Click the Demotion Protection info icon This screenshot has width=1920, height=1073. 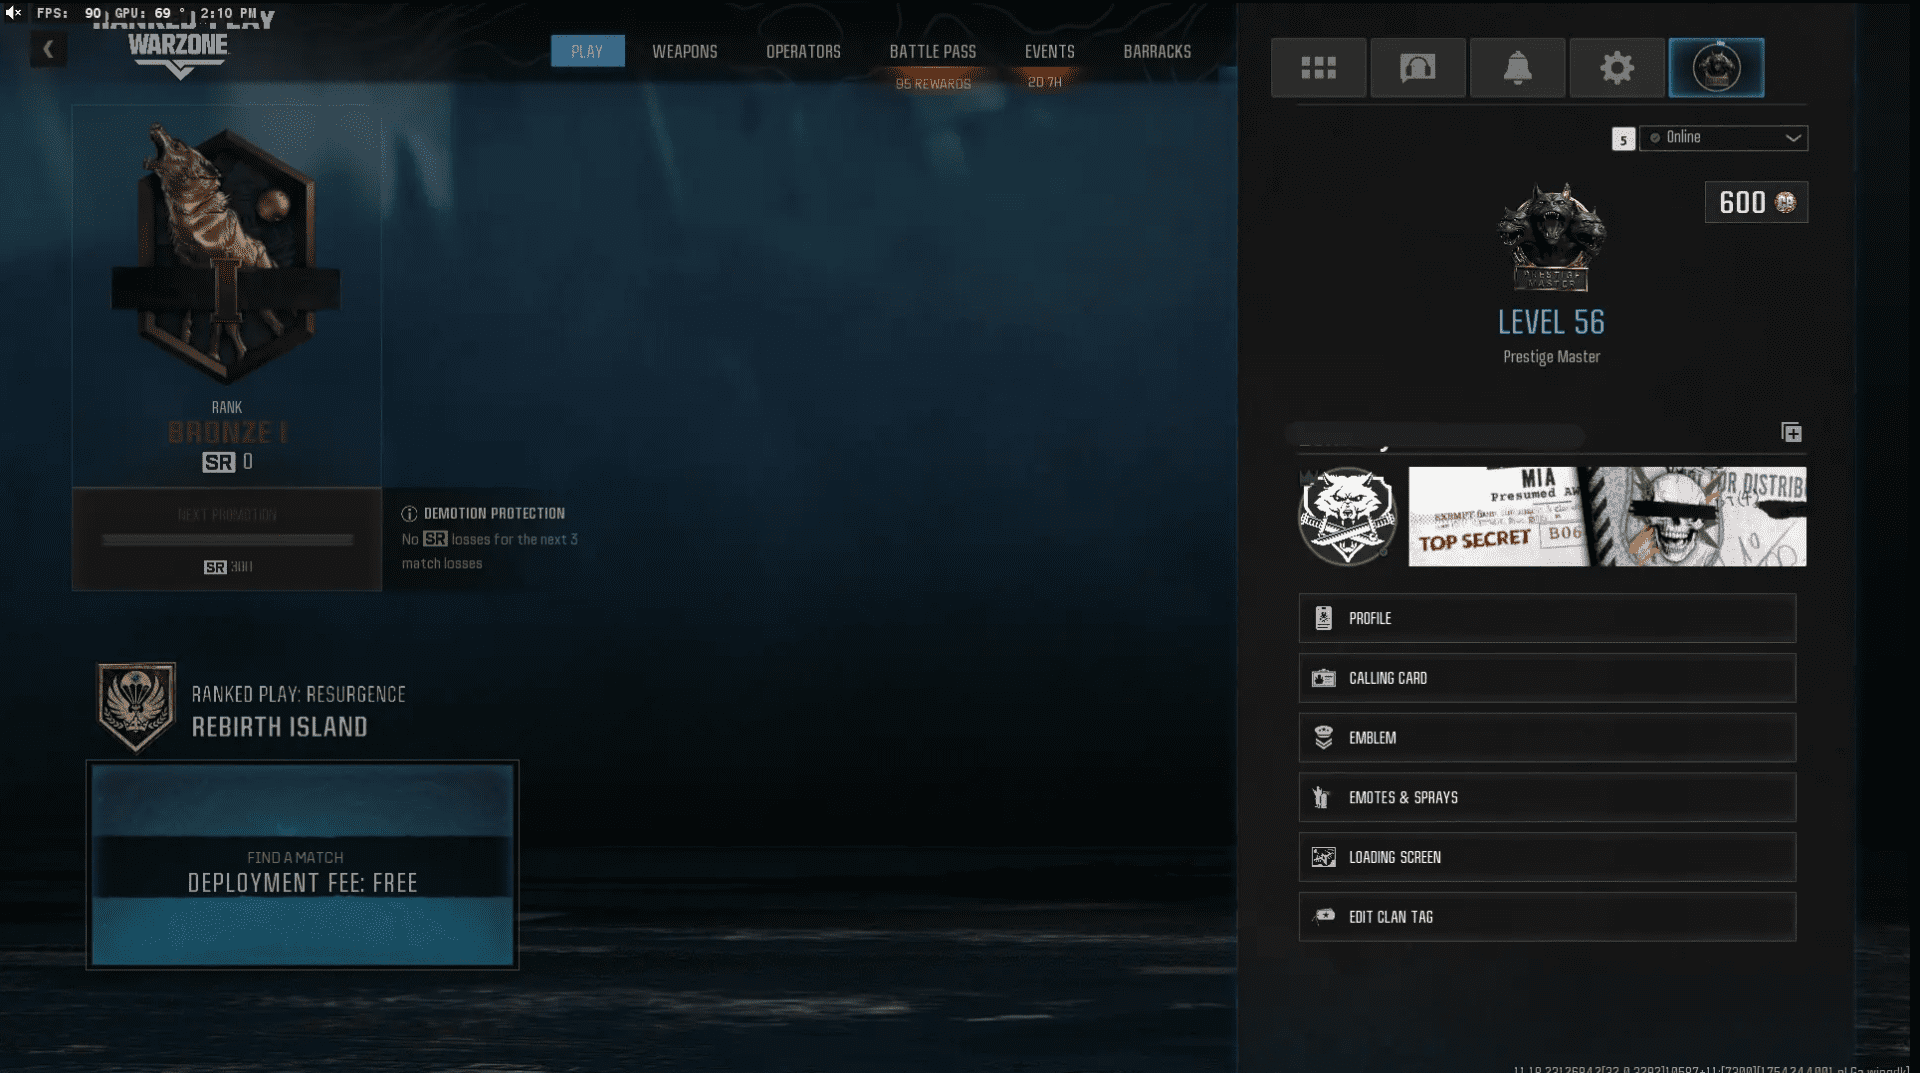click(x=409, y=514)
